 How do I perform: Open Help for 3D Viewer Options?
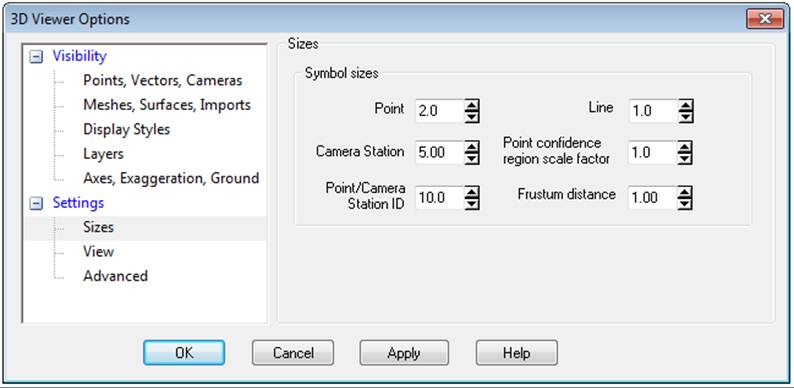pos(517,353)
